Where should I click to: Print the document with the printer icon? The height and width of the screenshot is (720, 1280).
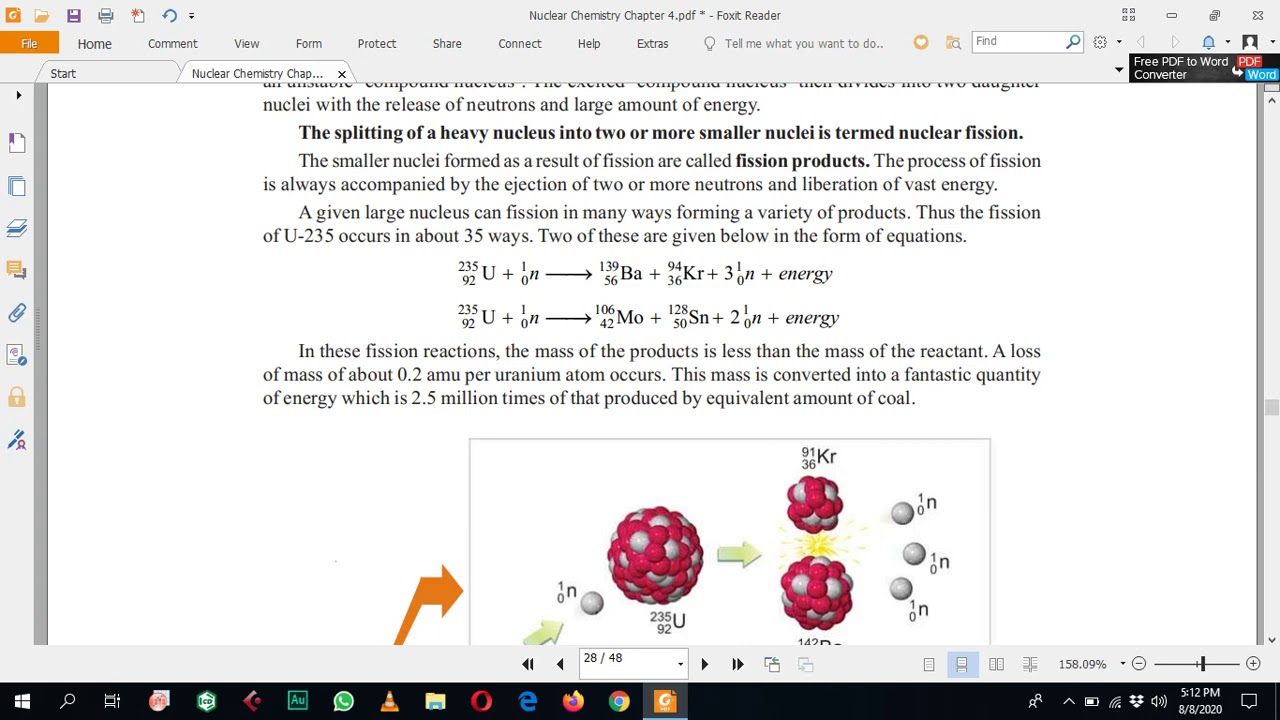tap(106, 16)
